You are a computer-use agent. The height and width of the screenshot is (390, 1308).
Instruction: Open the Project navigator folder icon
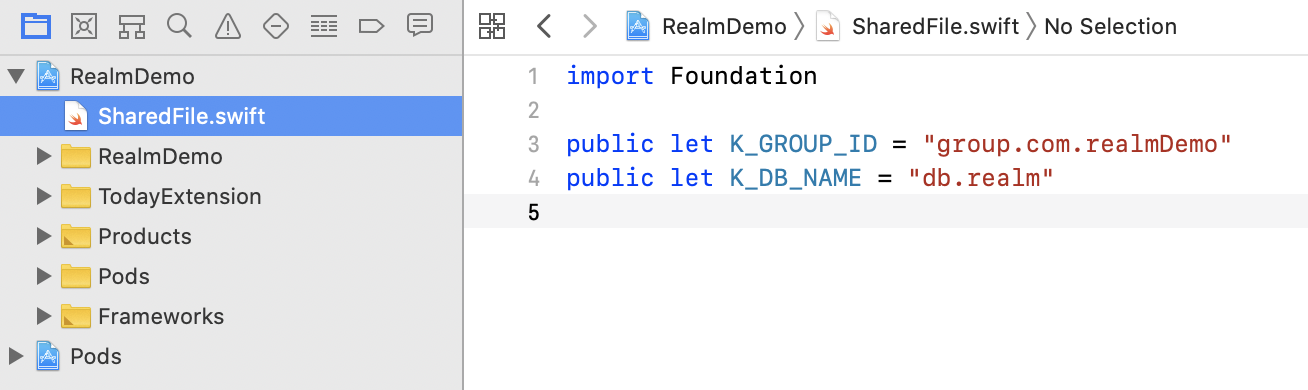coord(36,26)
